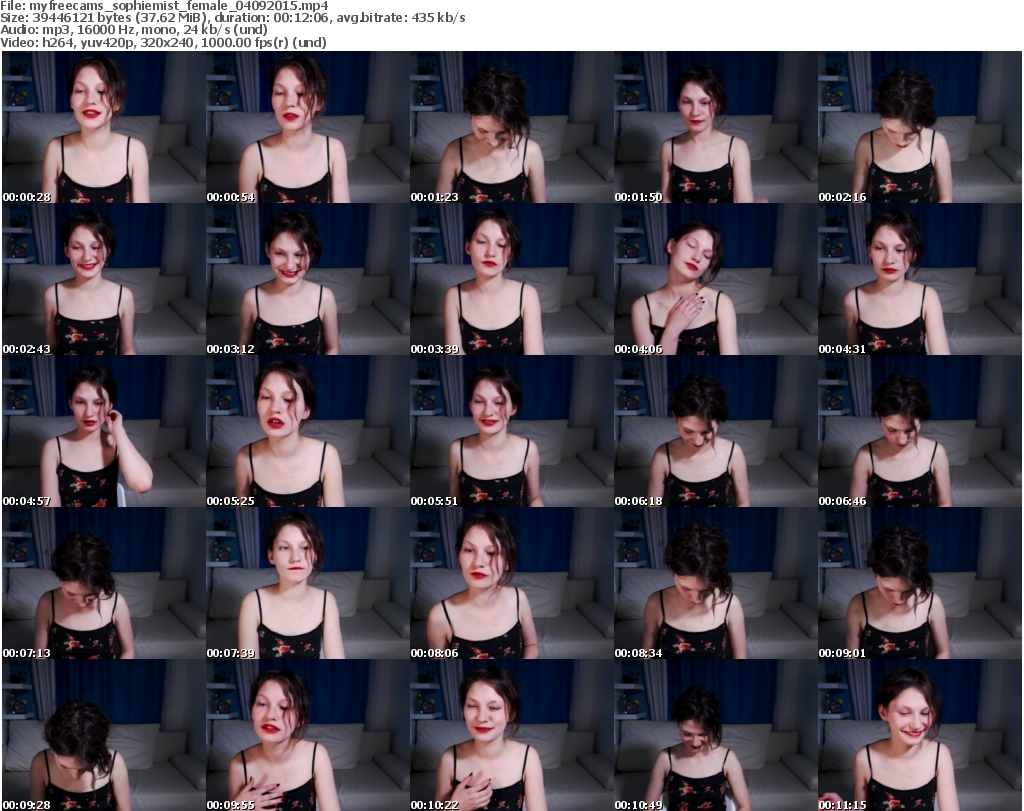This screenshot has height=811, width=1024.
Task: Select the frame stamped 00:07:13
Action: [104, 584]
